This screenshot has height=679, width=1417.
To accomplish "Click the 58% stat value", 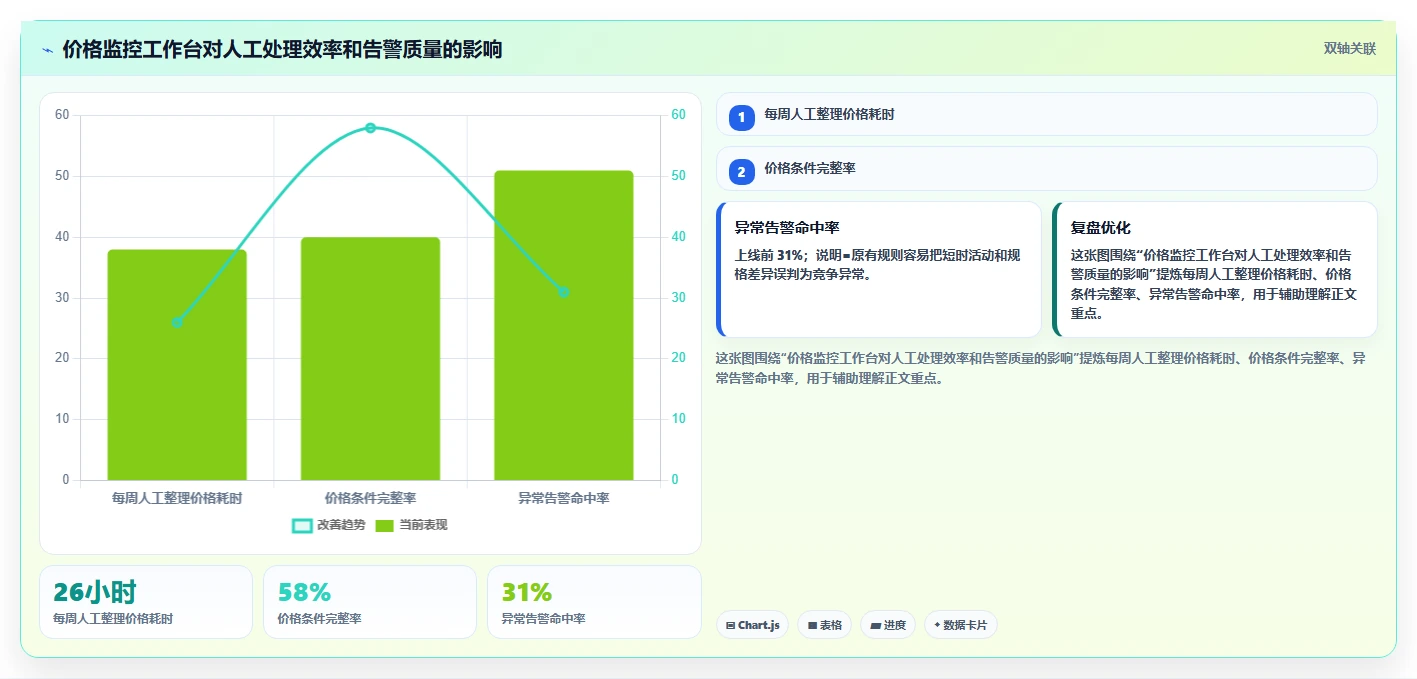I will point(304,592).
